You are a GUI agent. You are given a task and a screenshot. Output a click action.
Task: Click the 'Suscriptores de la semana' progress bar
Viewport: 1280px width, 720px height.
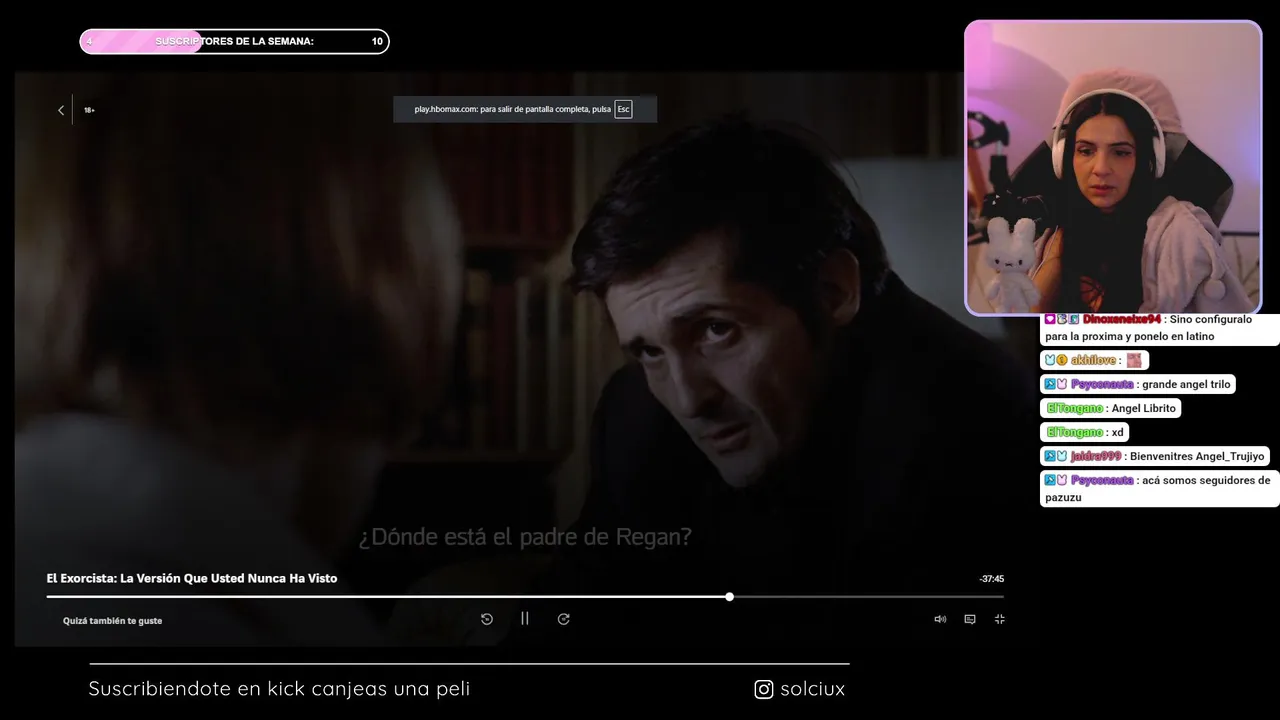234,41
